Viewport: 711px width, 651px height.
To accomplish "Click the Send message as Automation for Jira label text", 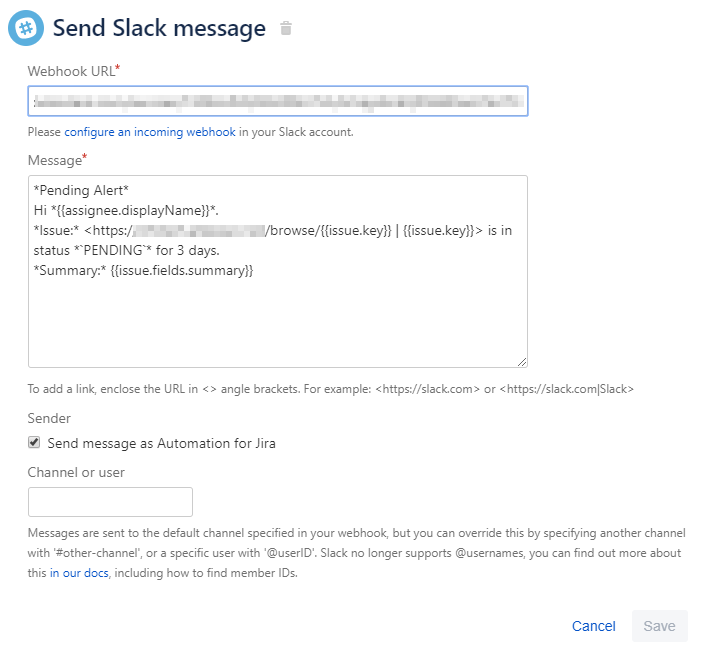I will point(161,442).
